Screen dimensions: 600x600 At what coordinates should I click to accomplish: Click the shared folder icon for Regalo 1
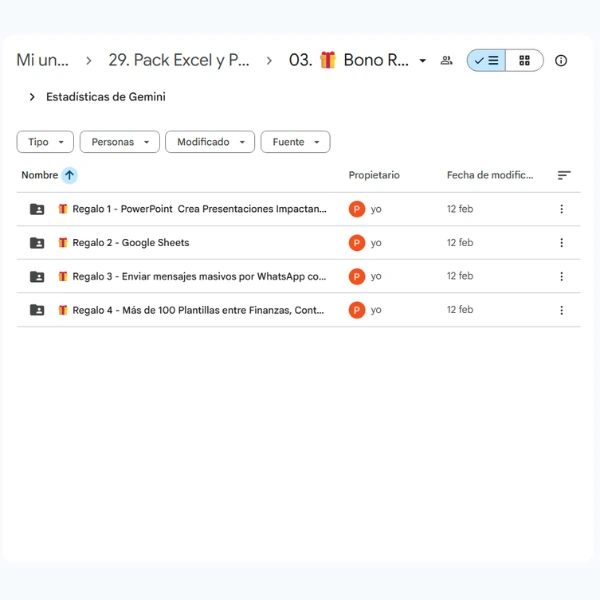(37, 209)
